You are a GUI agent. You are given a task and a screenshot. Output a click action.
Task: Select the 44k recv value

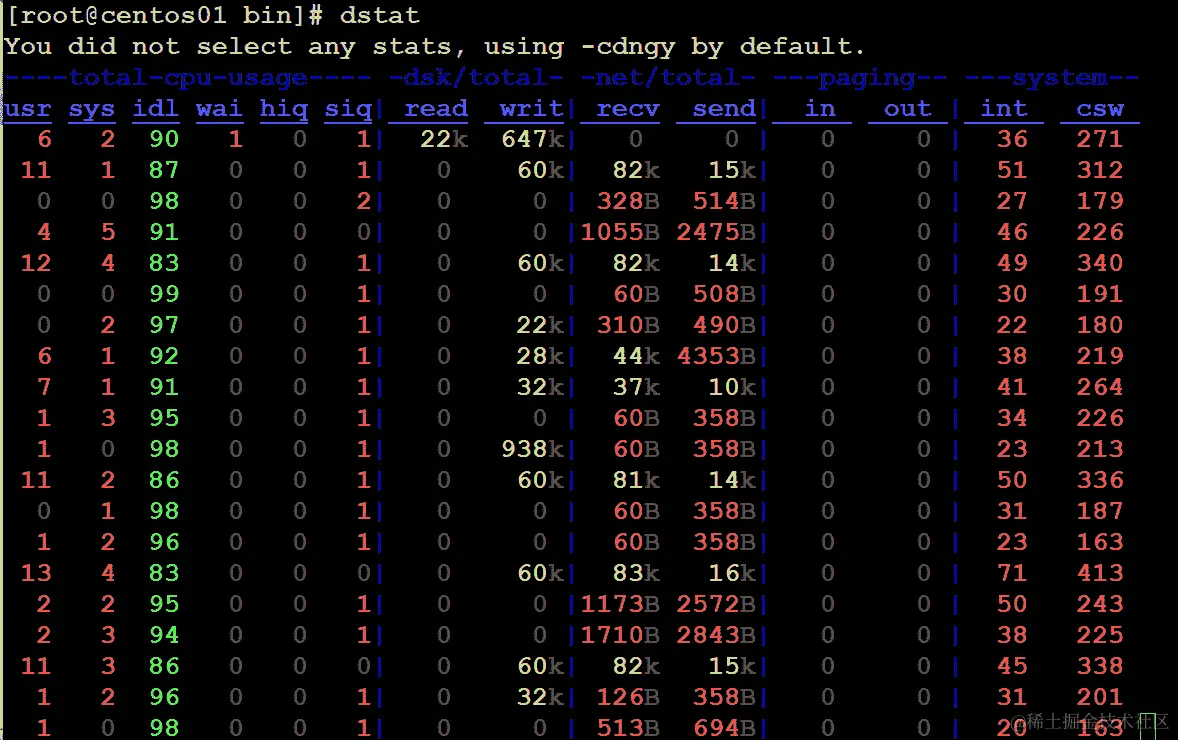click(x=636, y=356)
